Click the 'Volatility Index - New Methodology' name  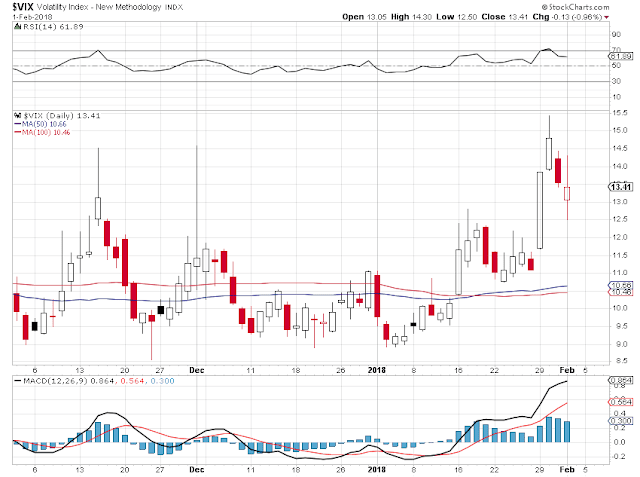(x=99, y=7)
